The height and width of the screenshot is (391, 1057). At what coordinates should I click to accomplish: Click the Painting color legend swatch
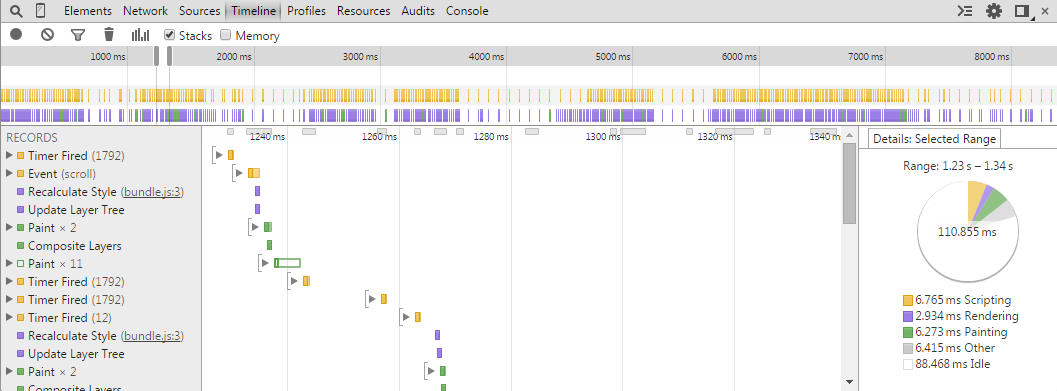[908, 332]
